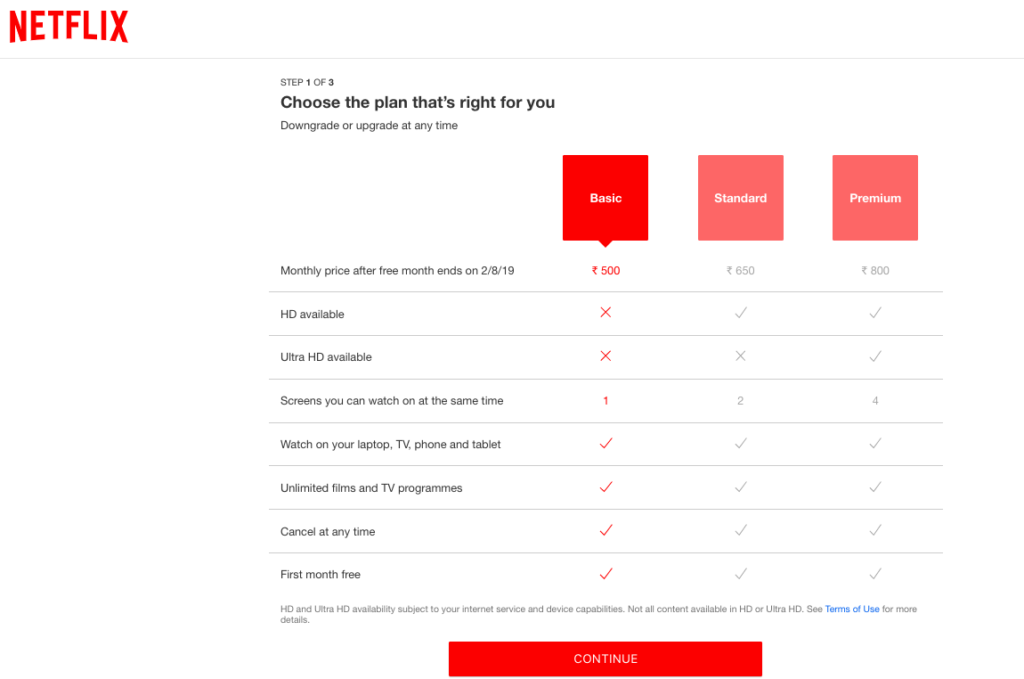Click the red X under Basic Ultra HD
1024x679 pixels.
(605, 356)
